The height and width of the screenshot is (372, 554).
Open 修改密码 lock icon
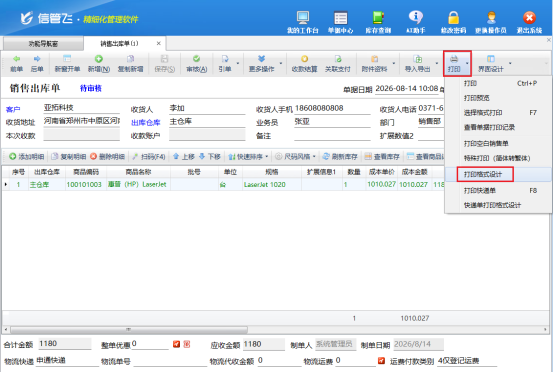point(453,22)
